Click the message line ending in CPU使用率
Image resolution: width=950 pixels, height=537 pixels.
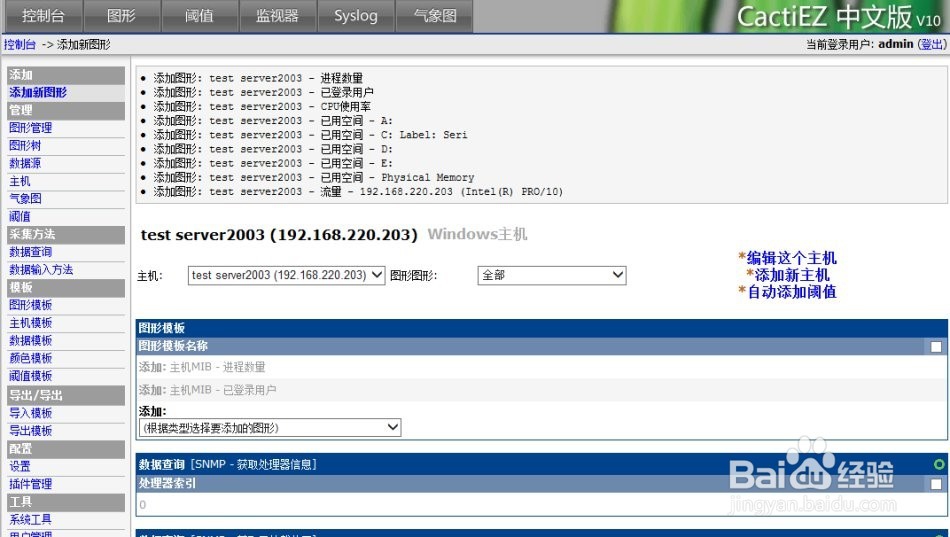click(262, 107)
